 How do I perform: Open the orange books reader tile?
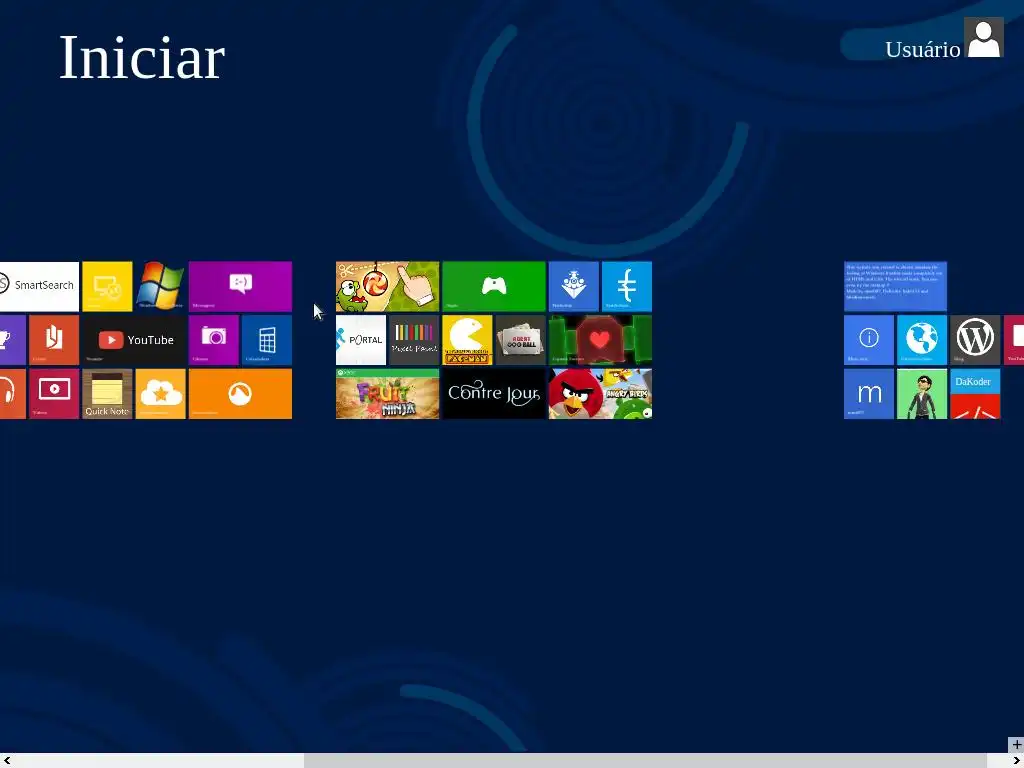[x=54, y=340]
